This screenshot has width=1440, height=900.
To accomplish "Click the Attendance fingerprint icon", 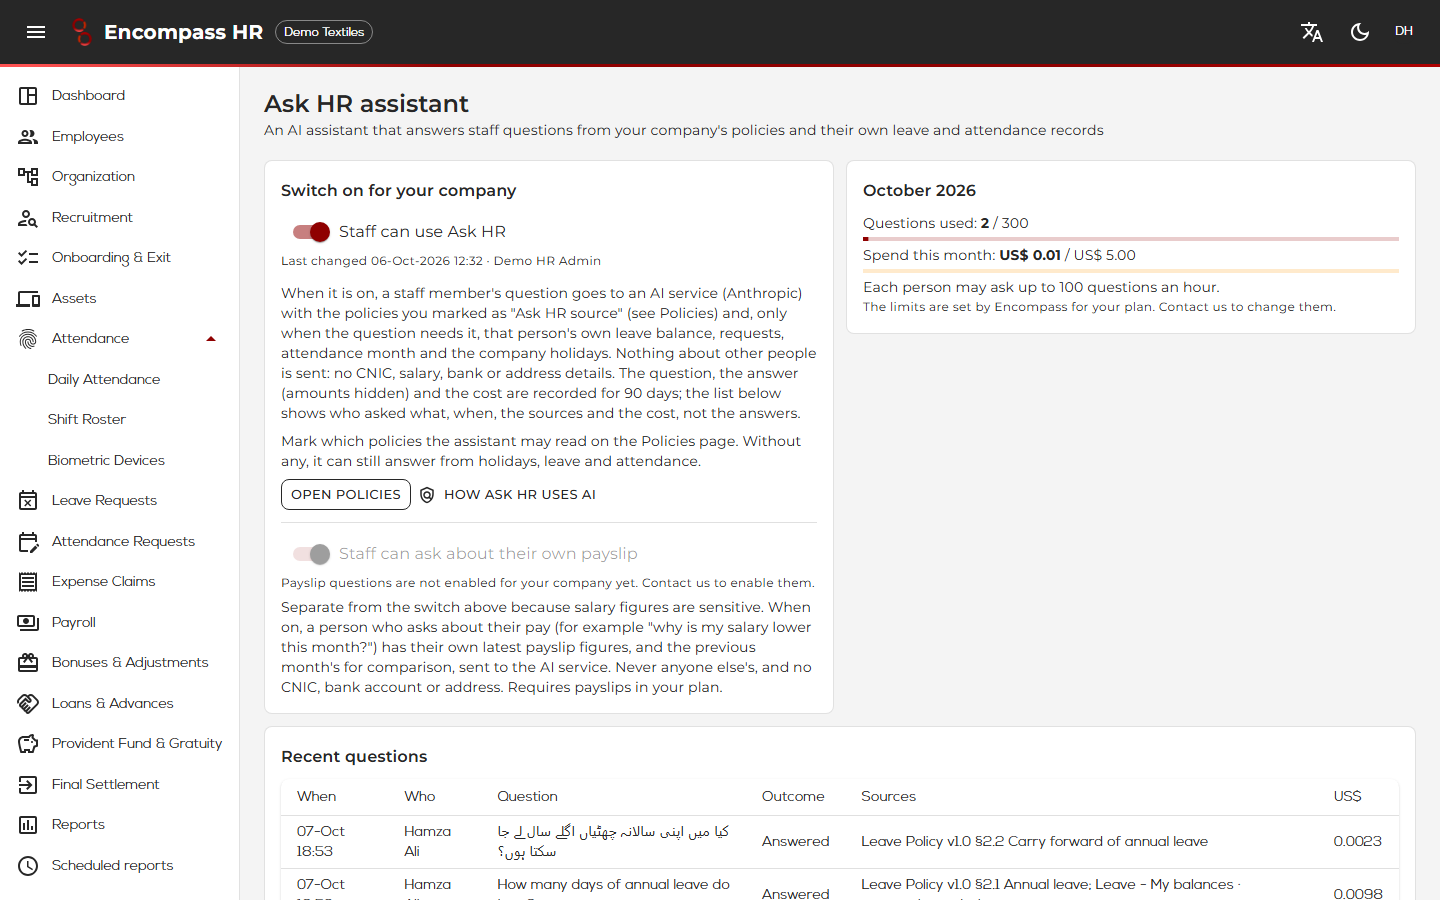I will coord(28,339).
